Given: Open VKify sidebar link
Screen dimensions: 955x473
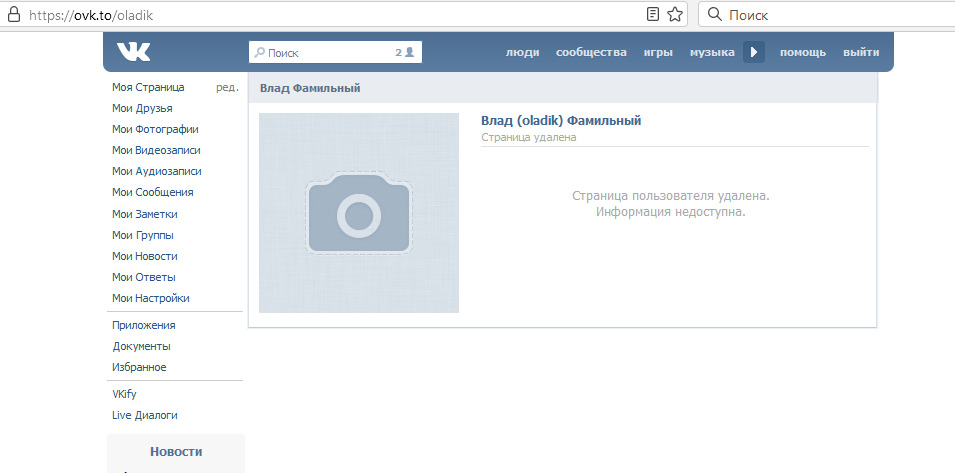Looking at the screenshot, I should [124, 394].
